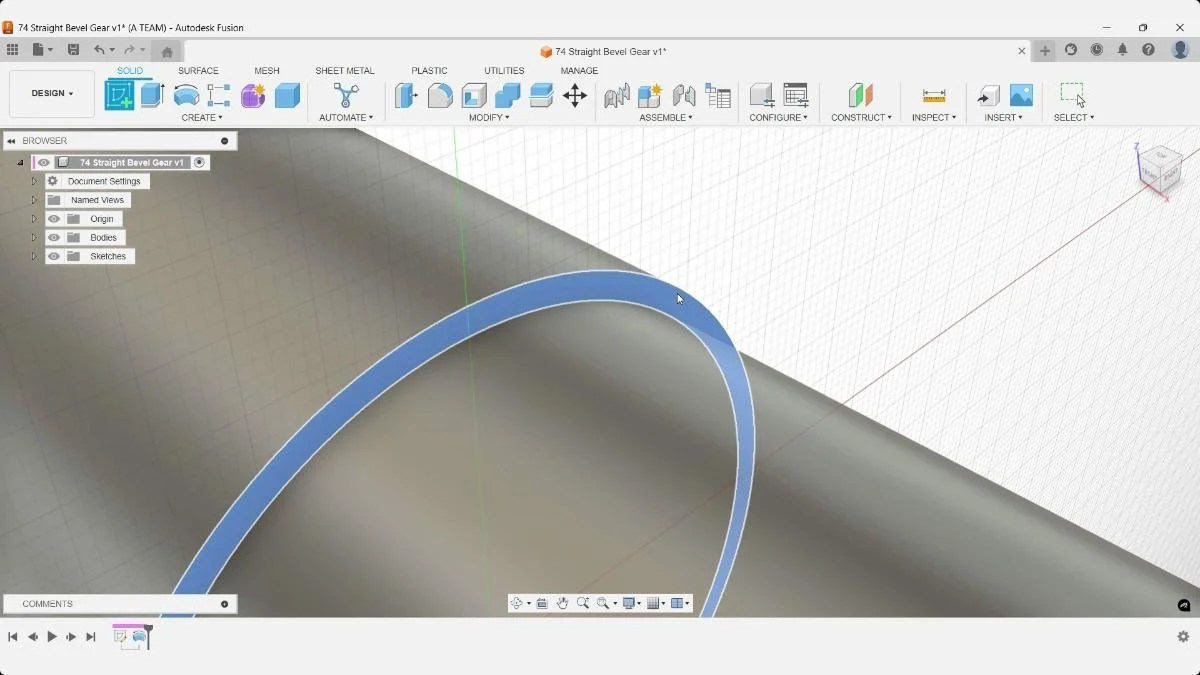Open the Help question mark icon

click(x=1149, y=50)
